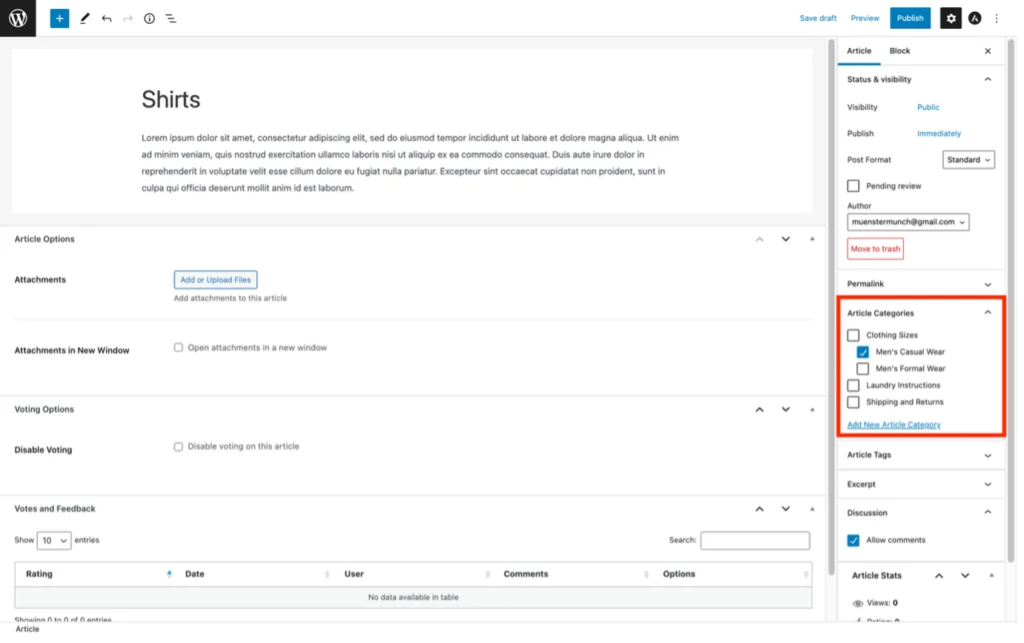Click the Article breadcrumb at bottom

[27, 629]
